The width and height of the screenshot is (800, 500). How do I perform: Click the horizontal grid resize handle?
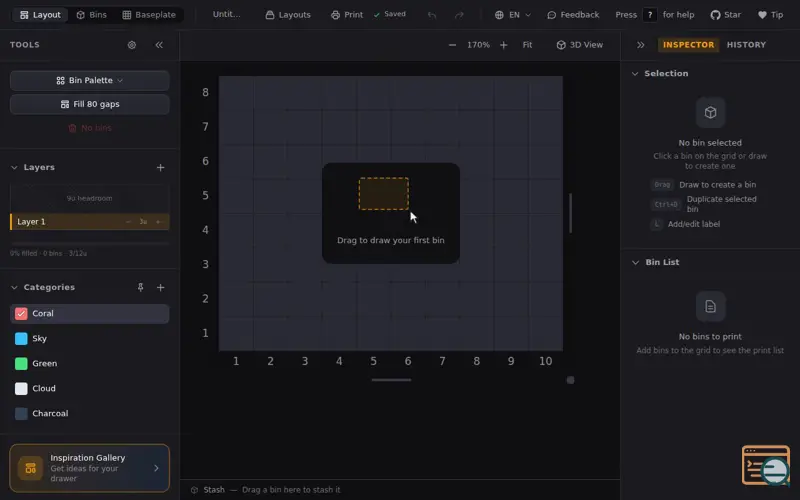tap(391, 380)
